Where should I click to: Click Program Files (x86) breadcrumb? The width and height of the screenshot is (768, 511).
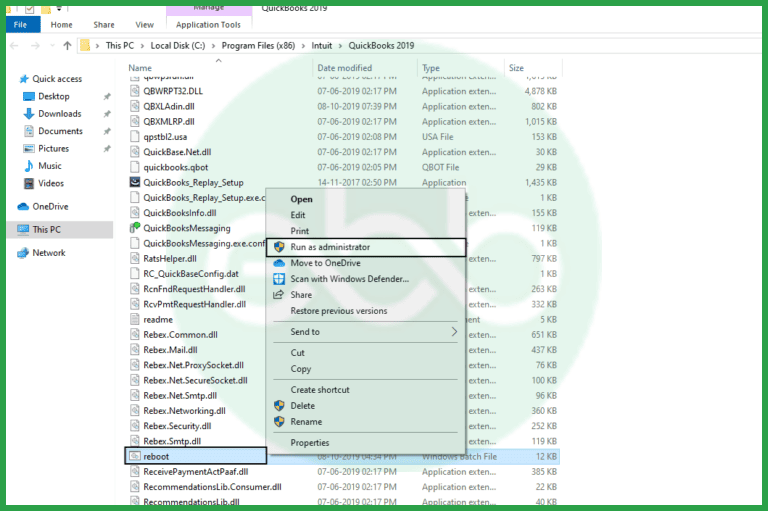(258, 46)
